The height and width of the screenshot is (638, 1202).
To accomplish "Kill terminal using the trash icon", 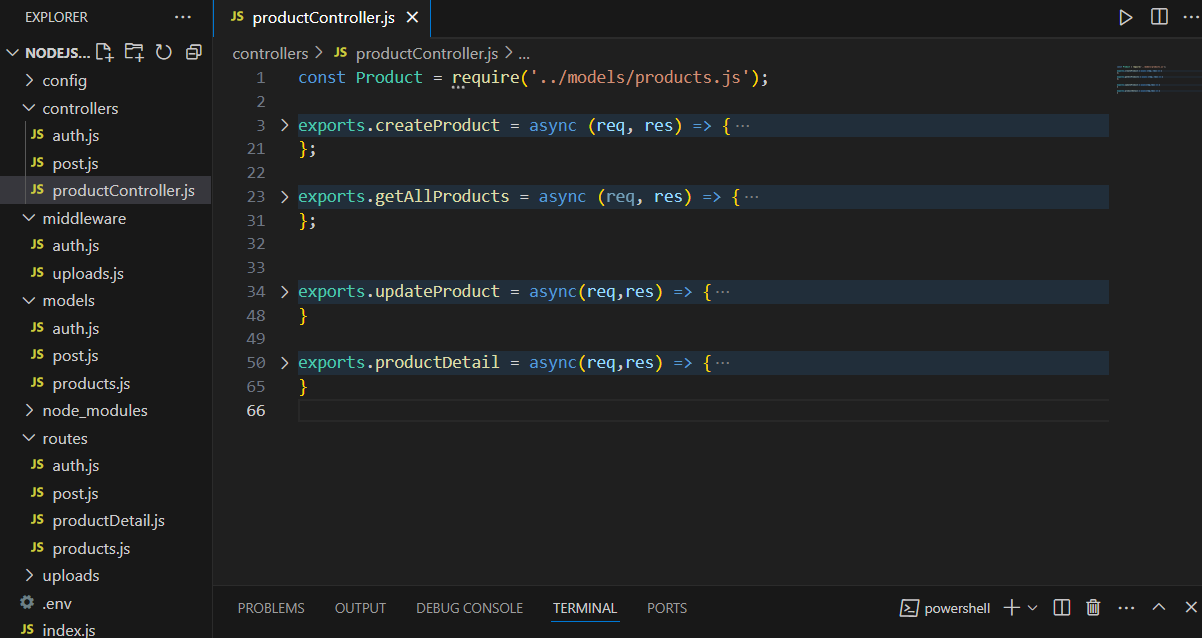I will point(1093,607).
